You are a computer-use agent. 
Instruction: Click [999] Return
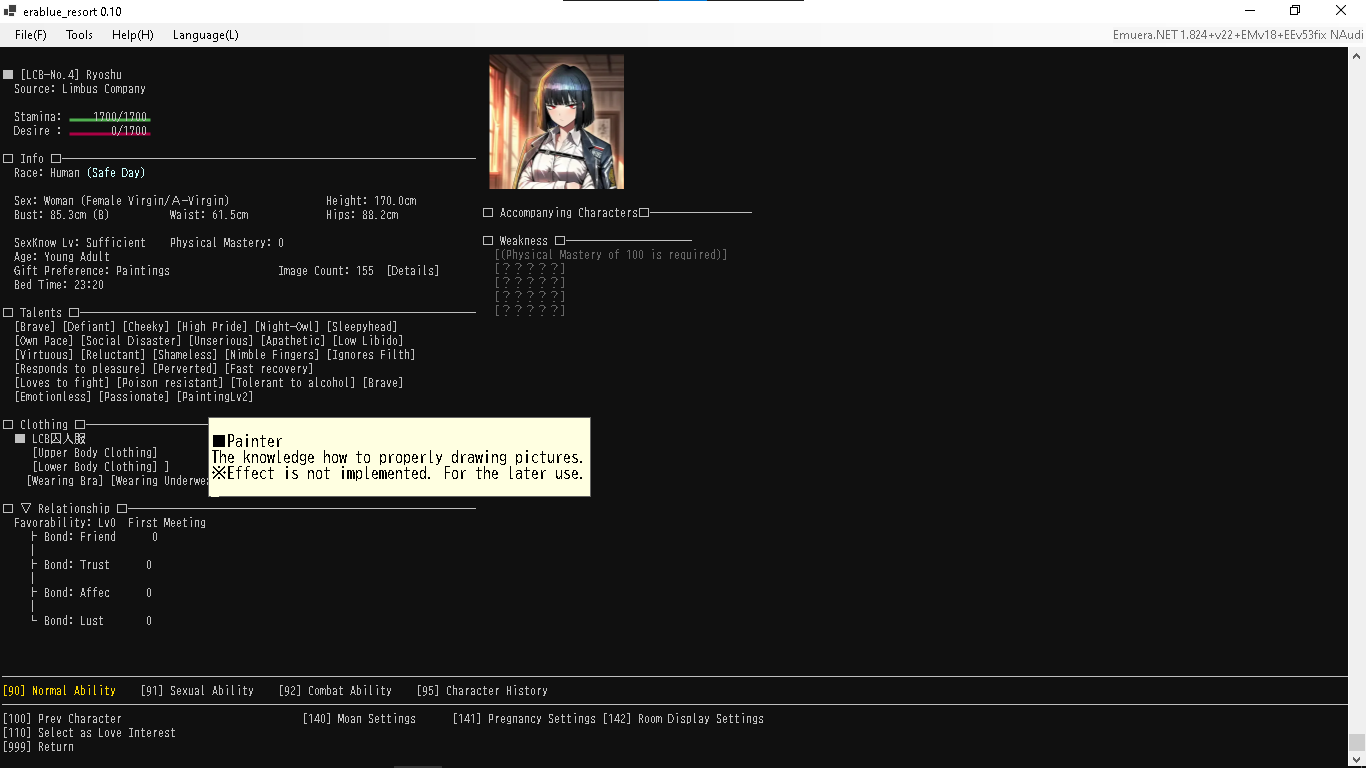(x=38, y=747)
